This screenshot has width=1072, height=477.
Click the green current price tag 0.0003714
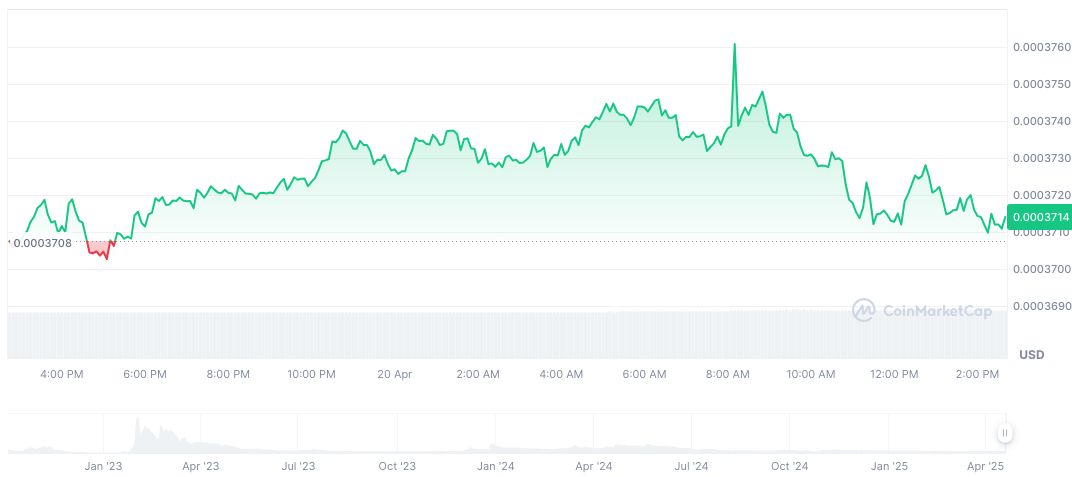1040,217
